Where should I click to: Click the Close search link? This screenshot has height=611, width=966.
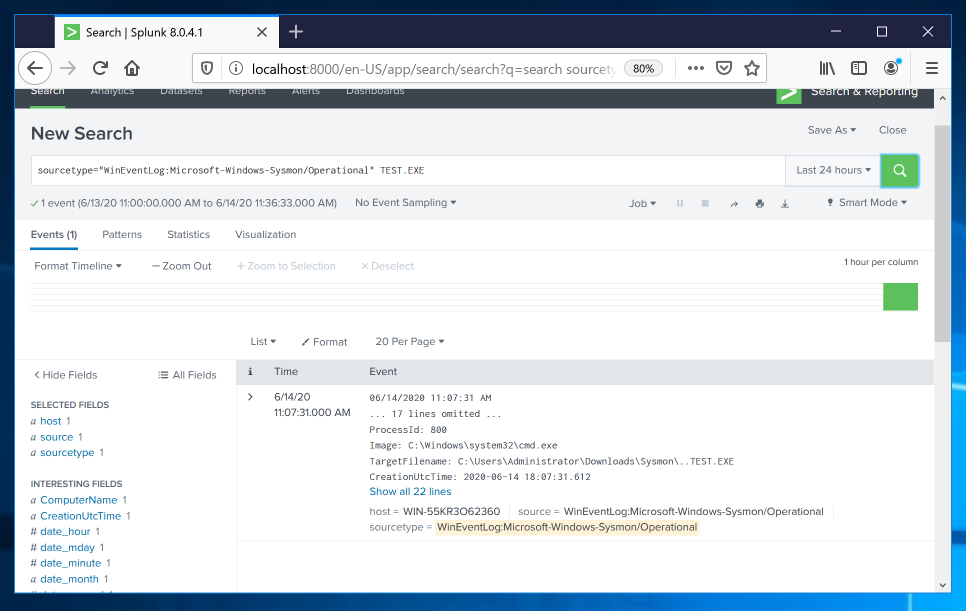(892, 130)
